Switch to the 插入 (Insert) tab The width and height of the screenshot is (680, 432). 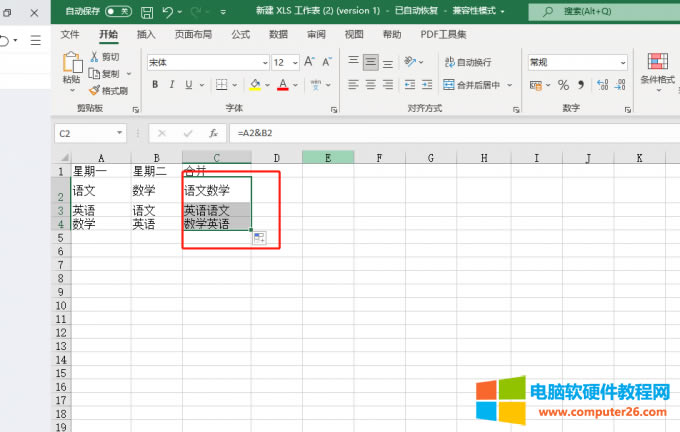click(x=146, y=34)
